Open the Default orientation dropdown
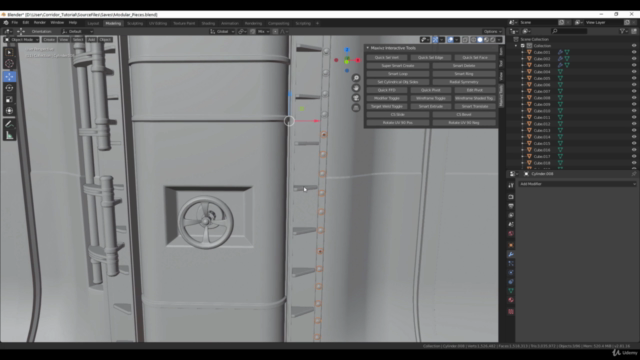 coord(77,31)
